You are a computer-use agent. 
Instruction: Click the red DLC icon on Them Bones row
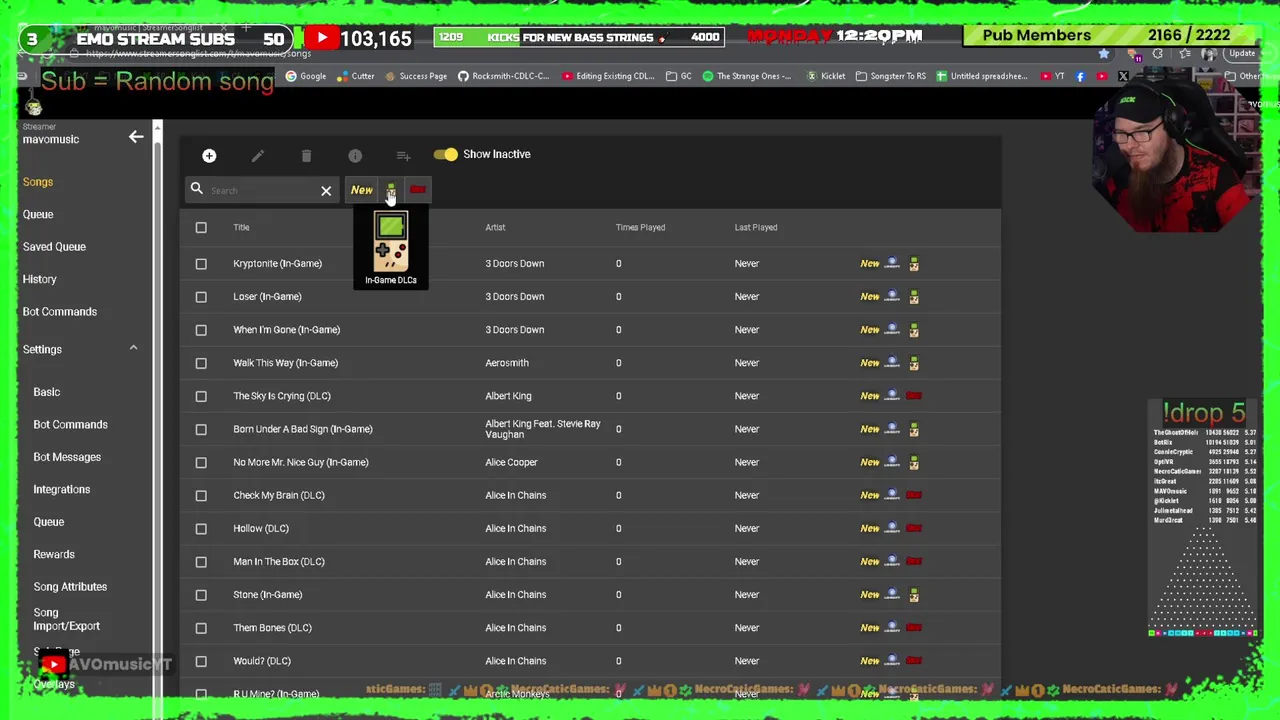click(914, 628)
